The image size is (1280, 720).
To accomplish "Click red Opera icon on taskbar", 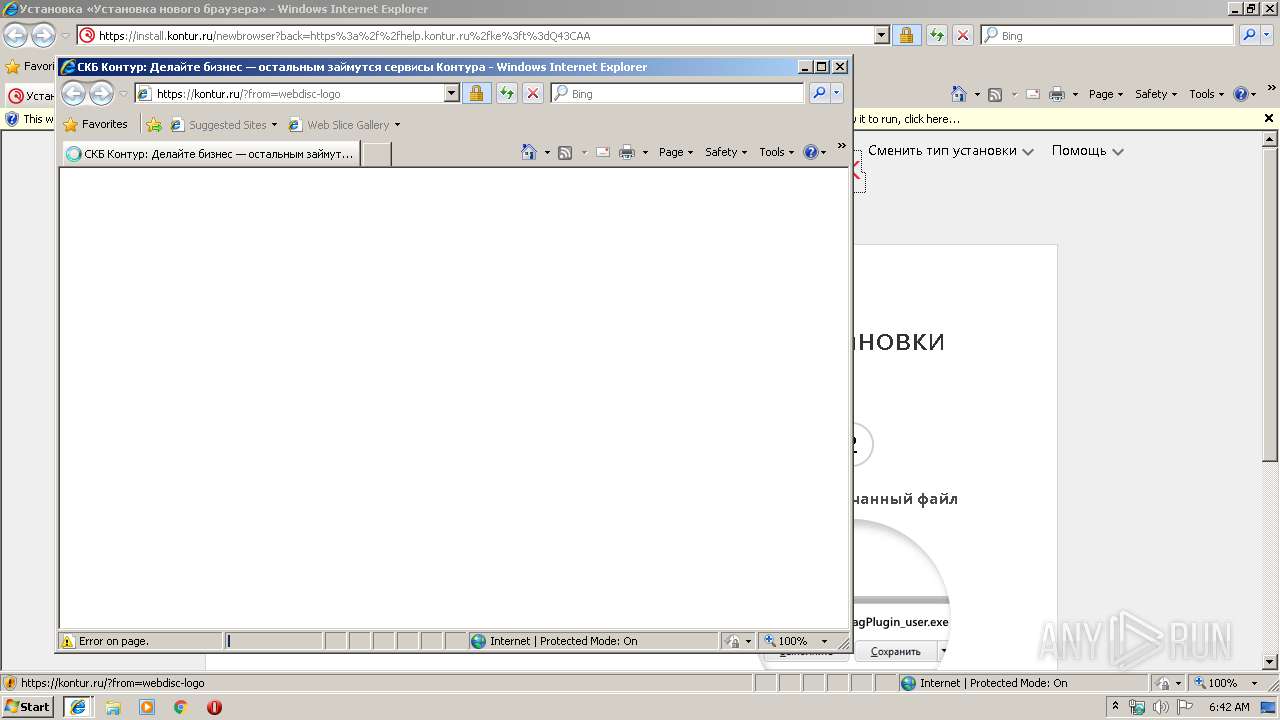I will coord(214,707).
